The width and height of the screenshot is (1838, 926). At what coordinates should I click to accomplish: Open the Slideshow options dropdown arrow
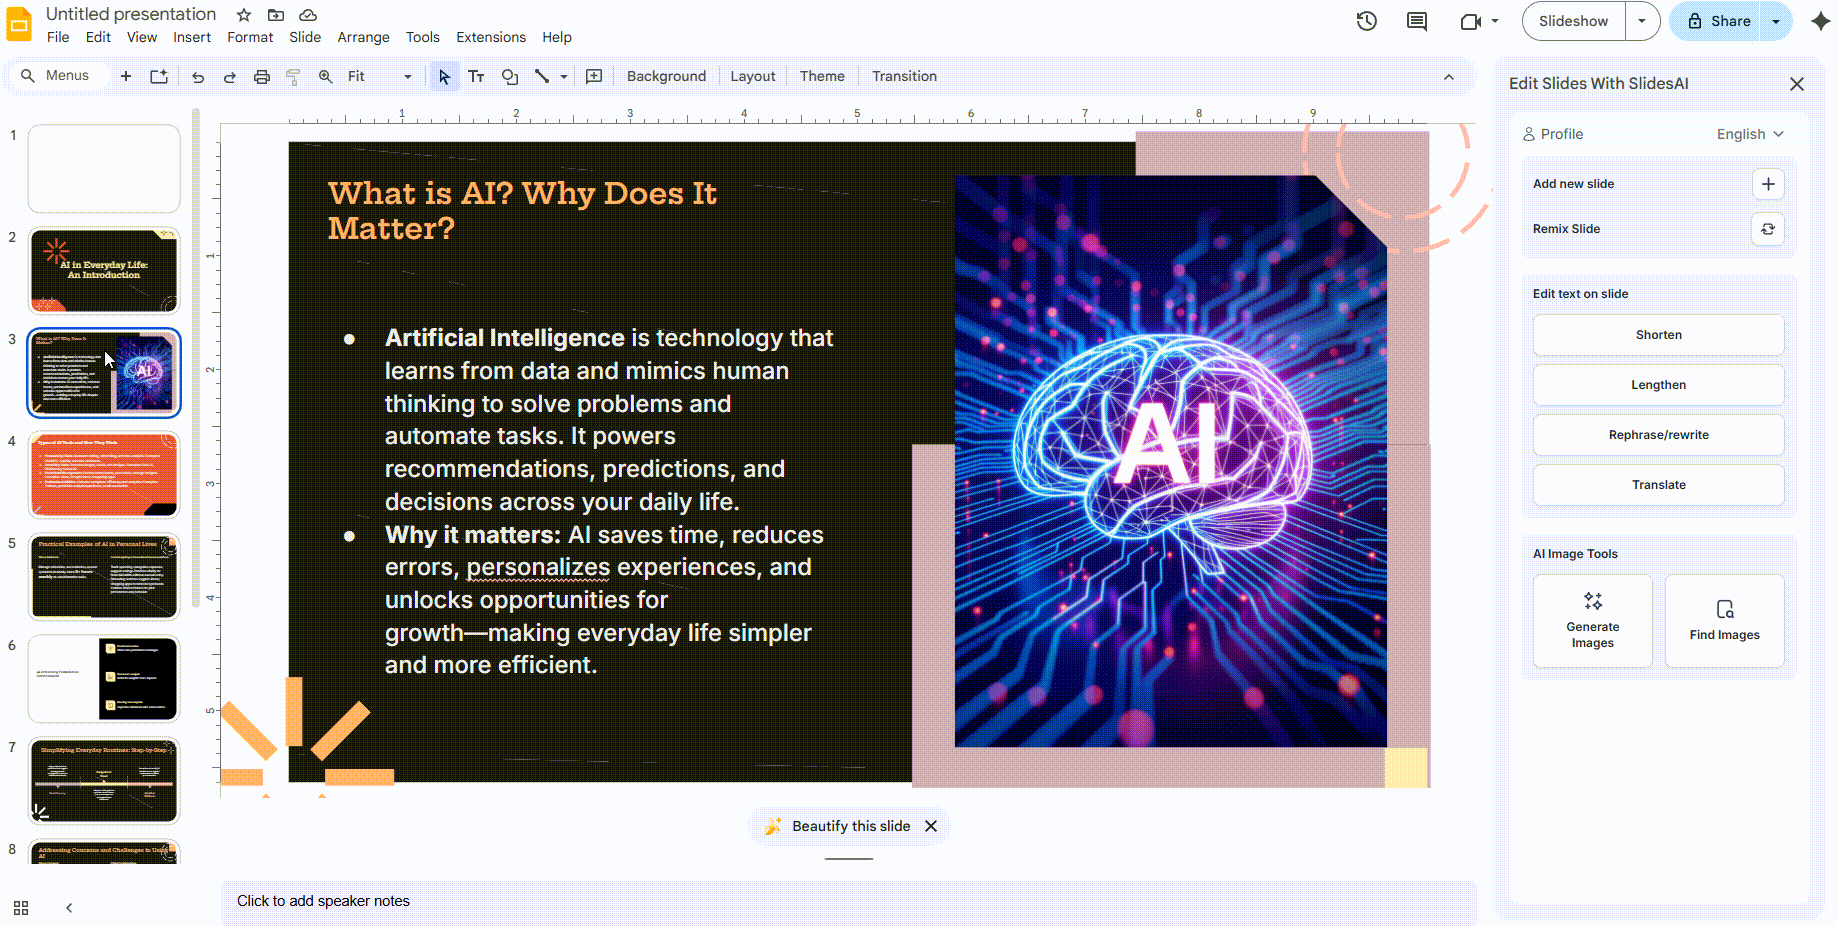pyautogui.click(x=1642, y=21)
